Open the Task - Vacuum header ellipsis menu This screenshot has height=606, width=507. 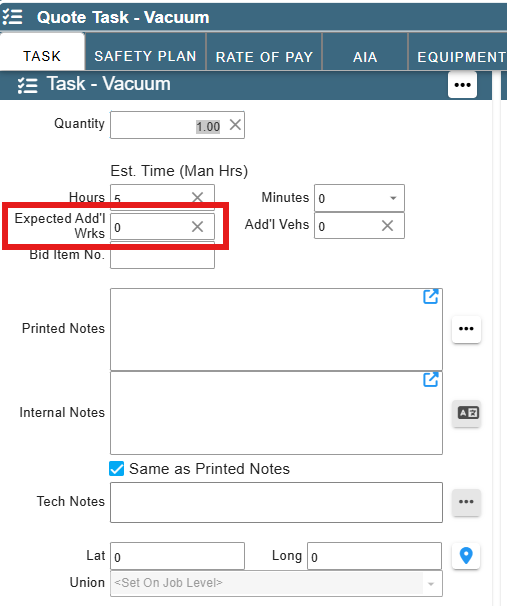tap(462, 85)
